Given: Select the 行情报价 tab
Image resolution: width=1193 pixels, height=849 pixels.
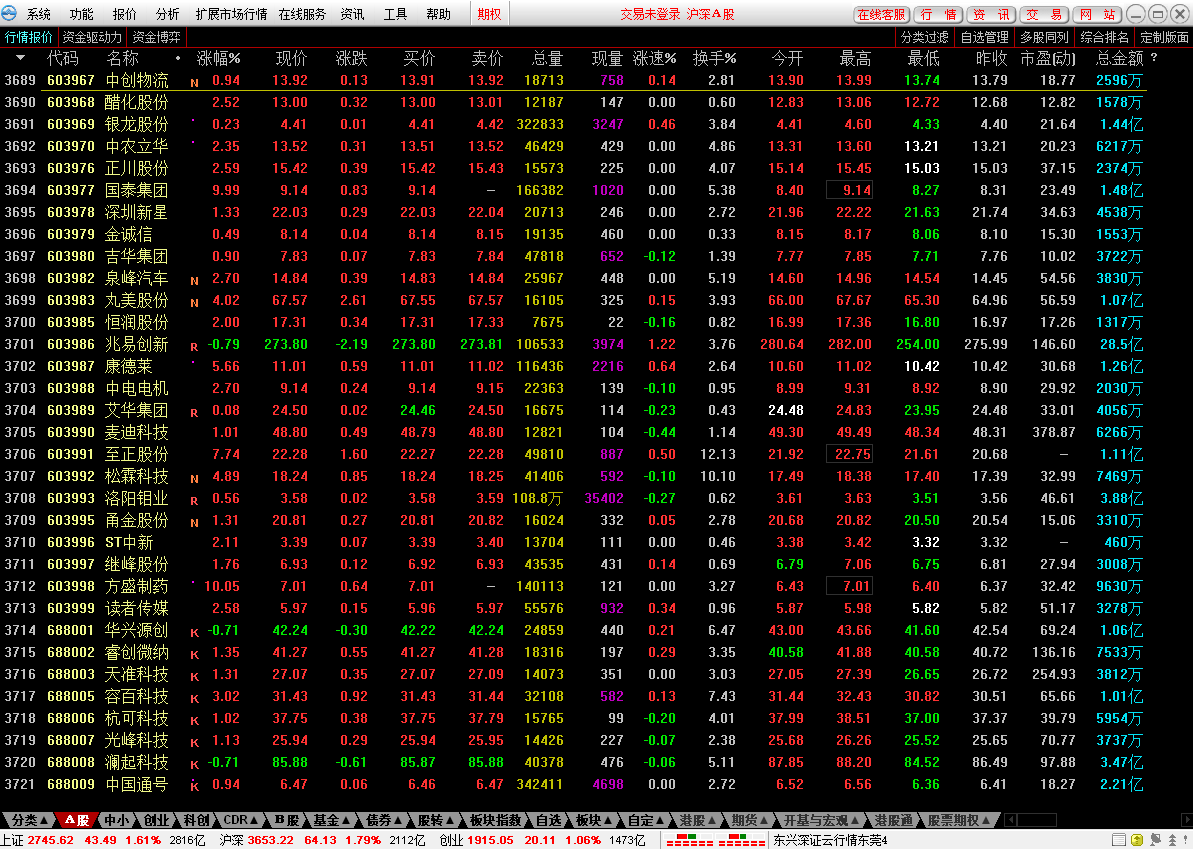Looking at the screenshot, I should pyautogui.click(x=29, y=37).
